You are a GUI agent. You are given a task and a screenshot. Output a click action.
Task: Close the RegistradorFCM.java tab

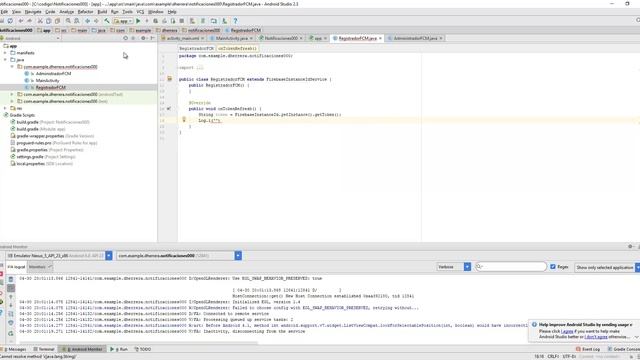coord(380,38)
